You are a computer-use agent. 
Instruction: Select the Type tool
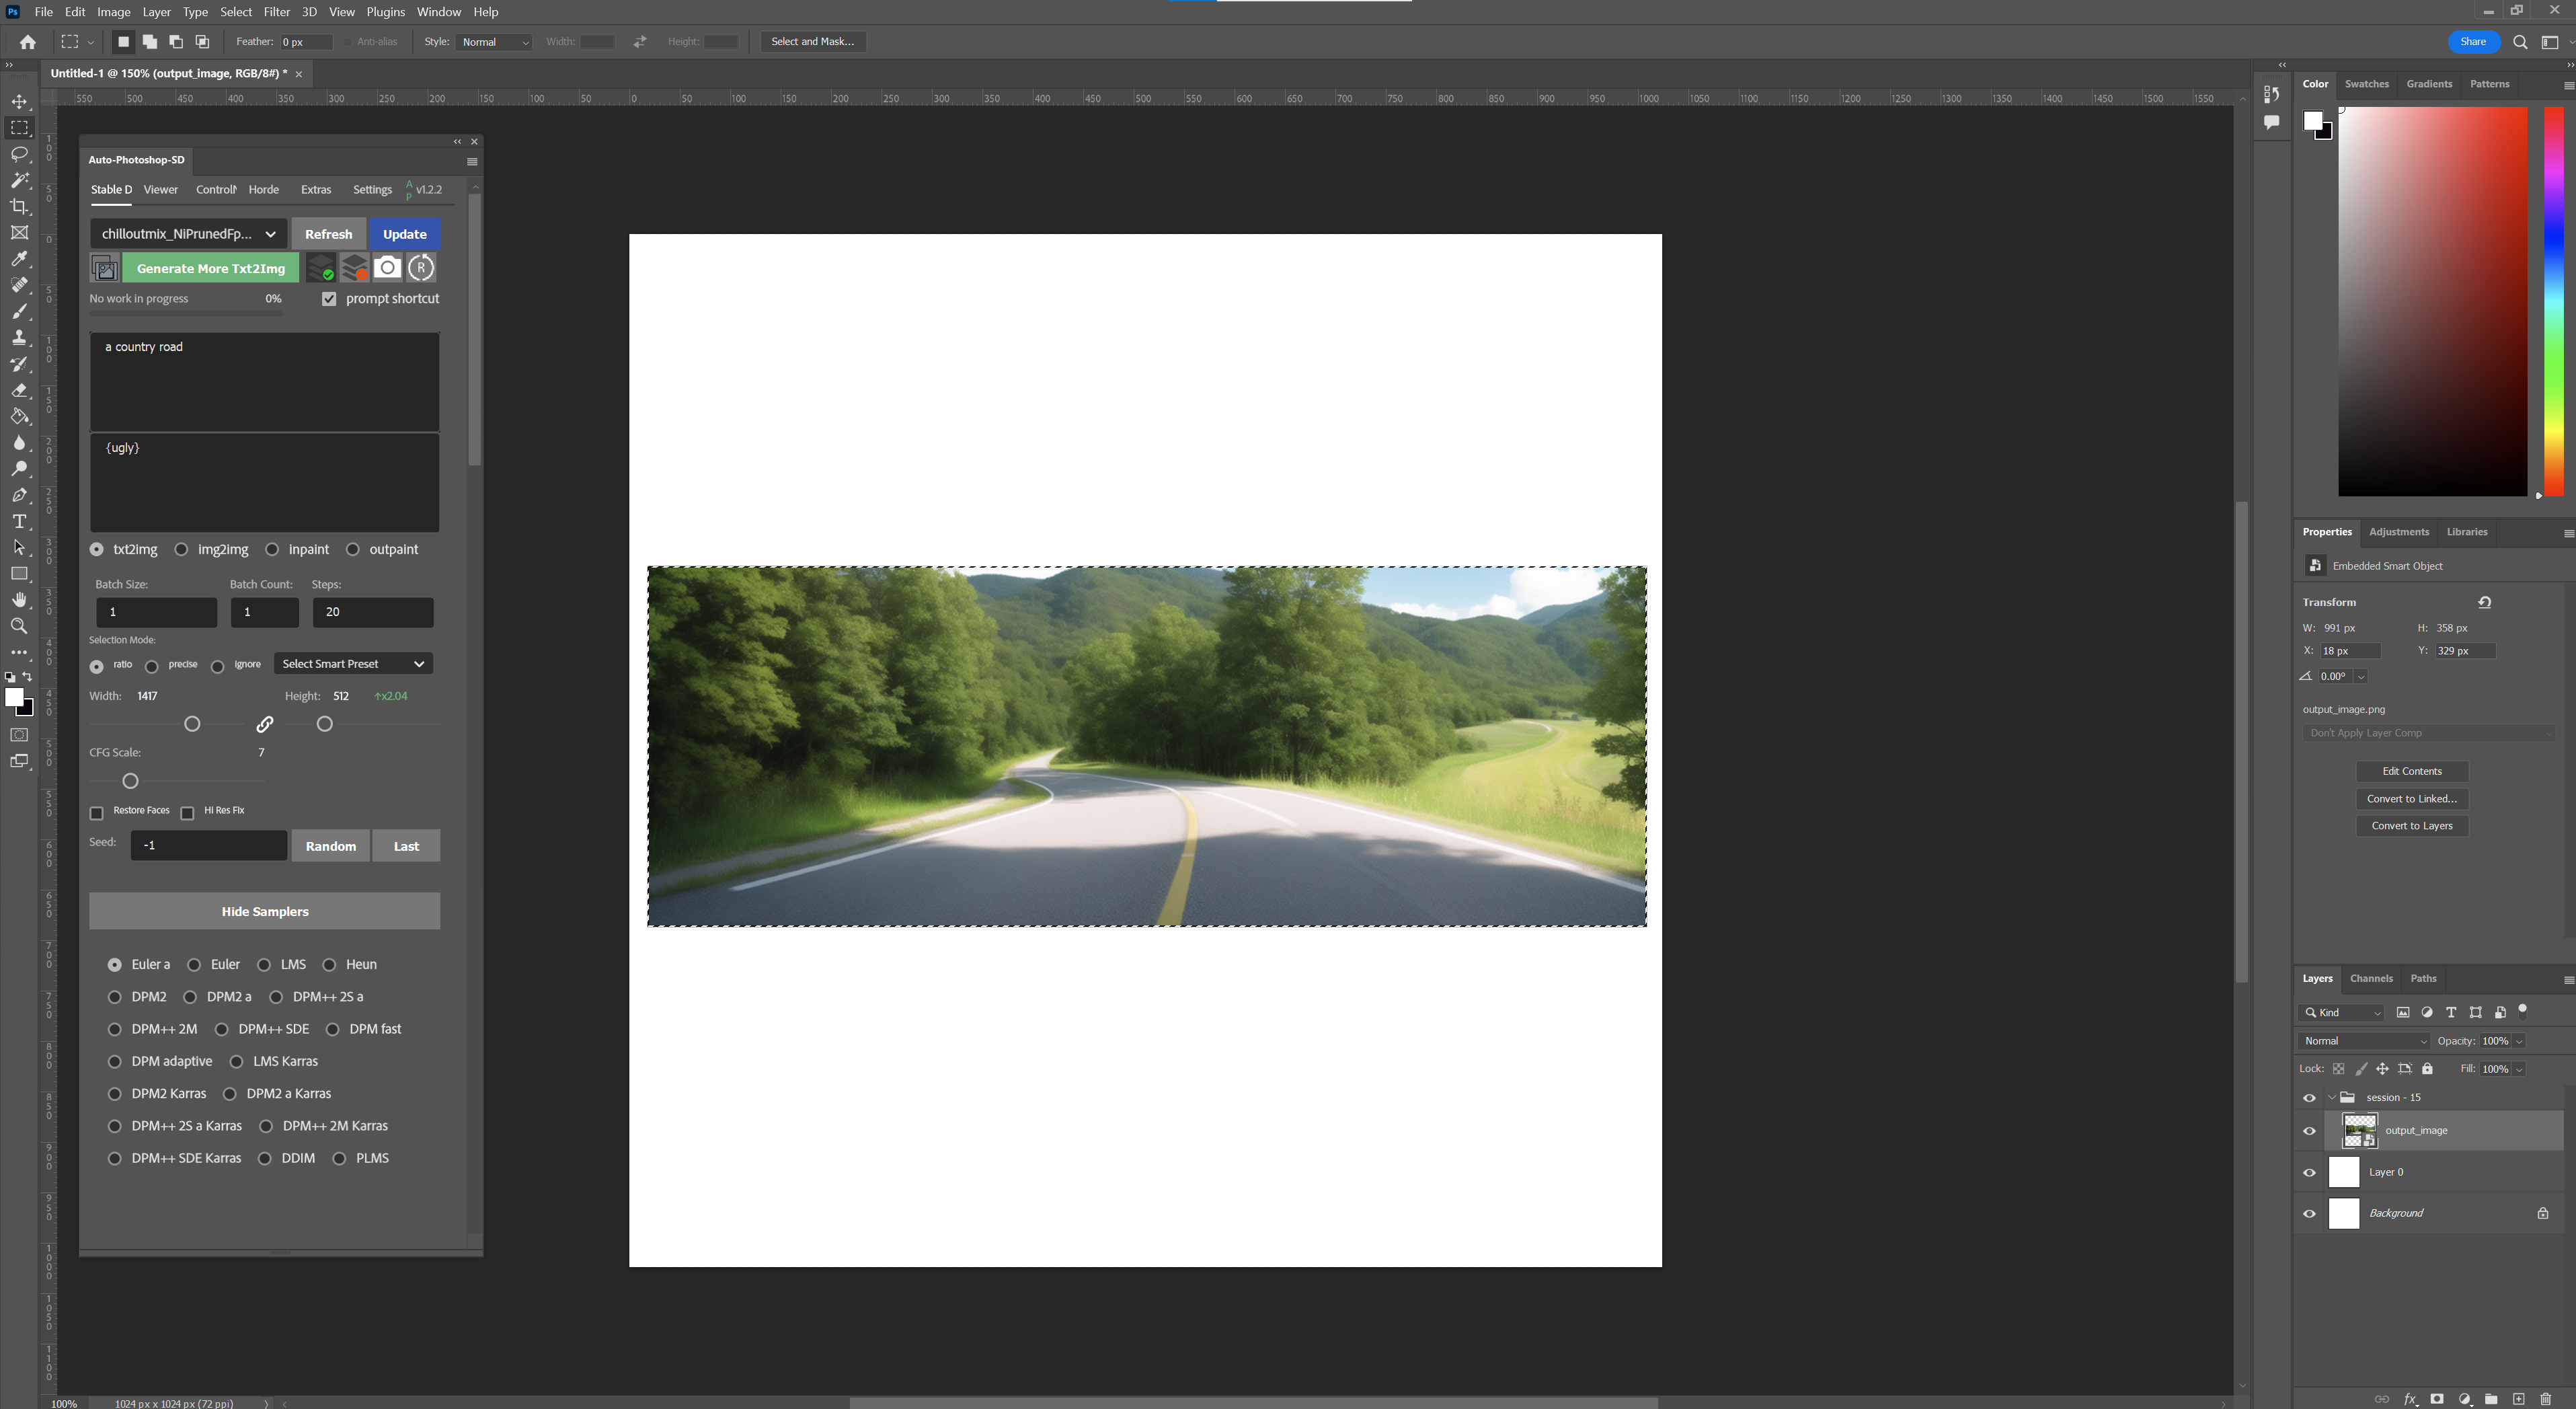point(19,521)
